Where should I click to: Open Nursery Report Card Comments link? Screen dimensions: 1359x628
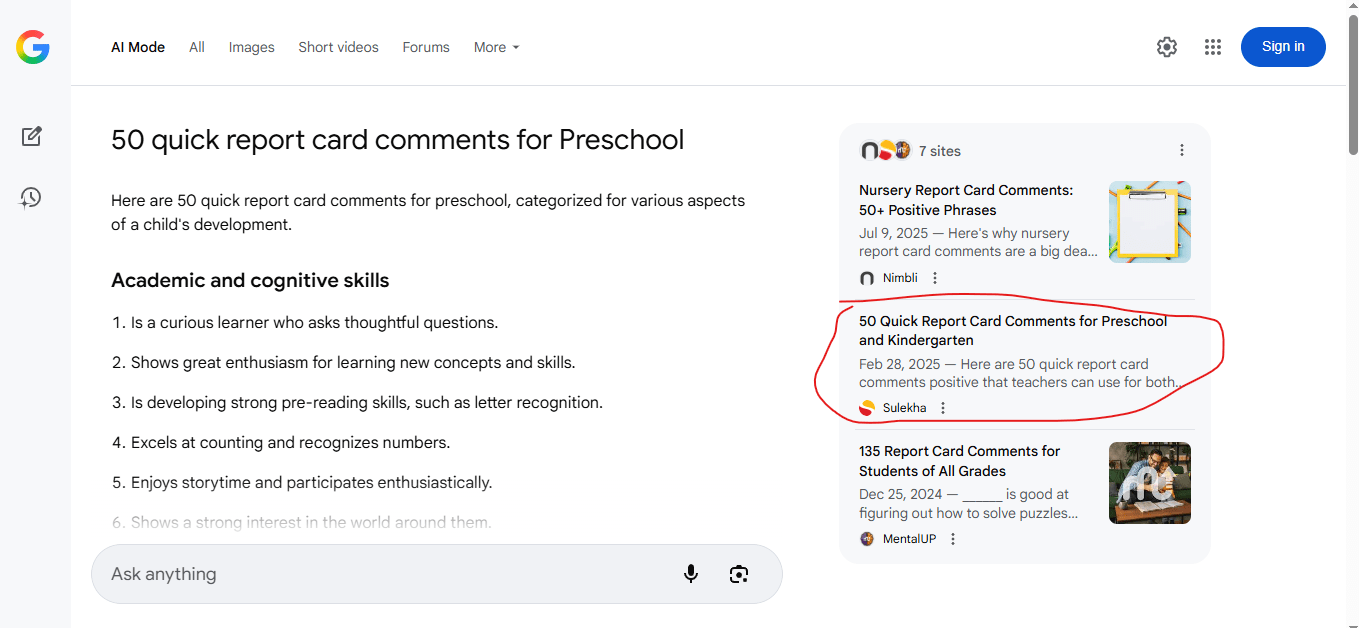965,200
